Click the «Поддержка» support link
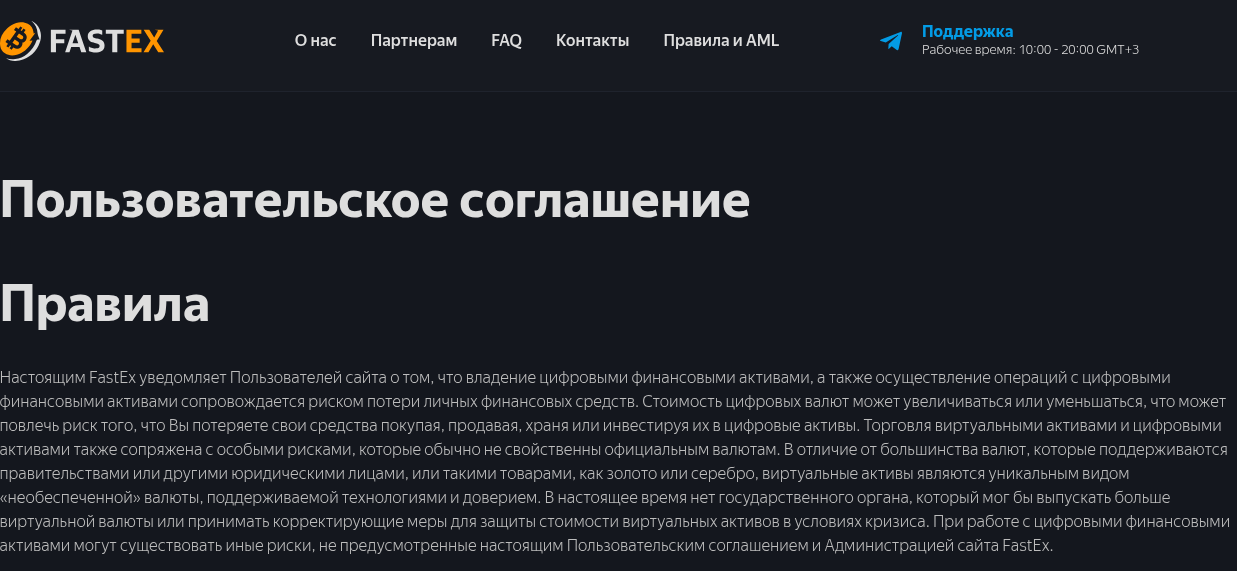The image size is (1237, 571). click(x=967, y=31)
